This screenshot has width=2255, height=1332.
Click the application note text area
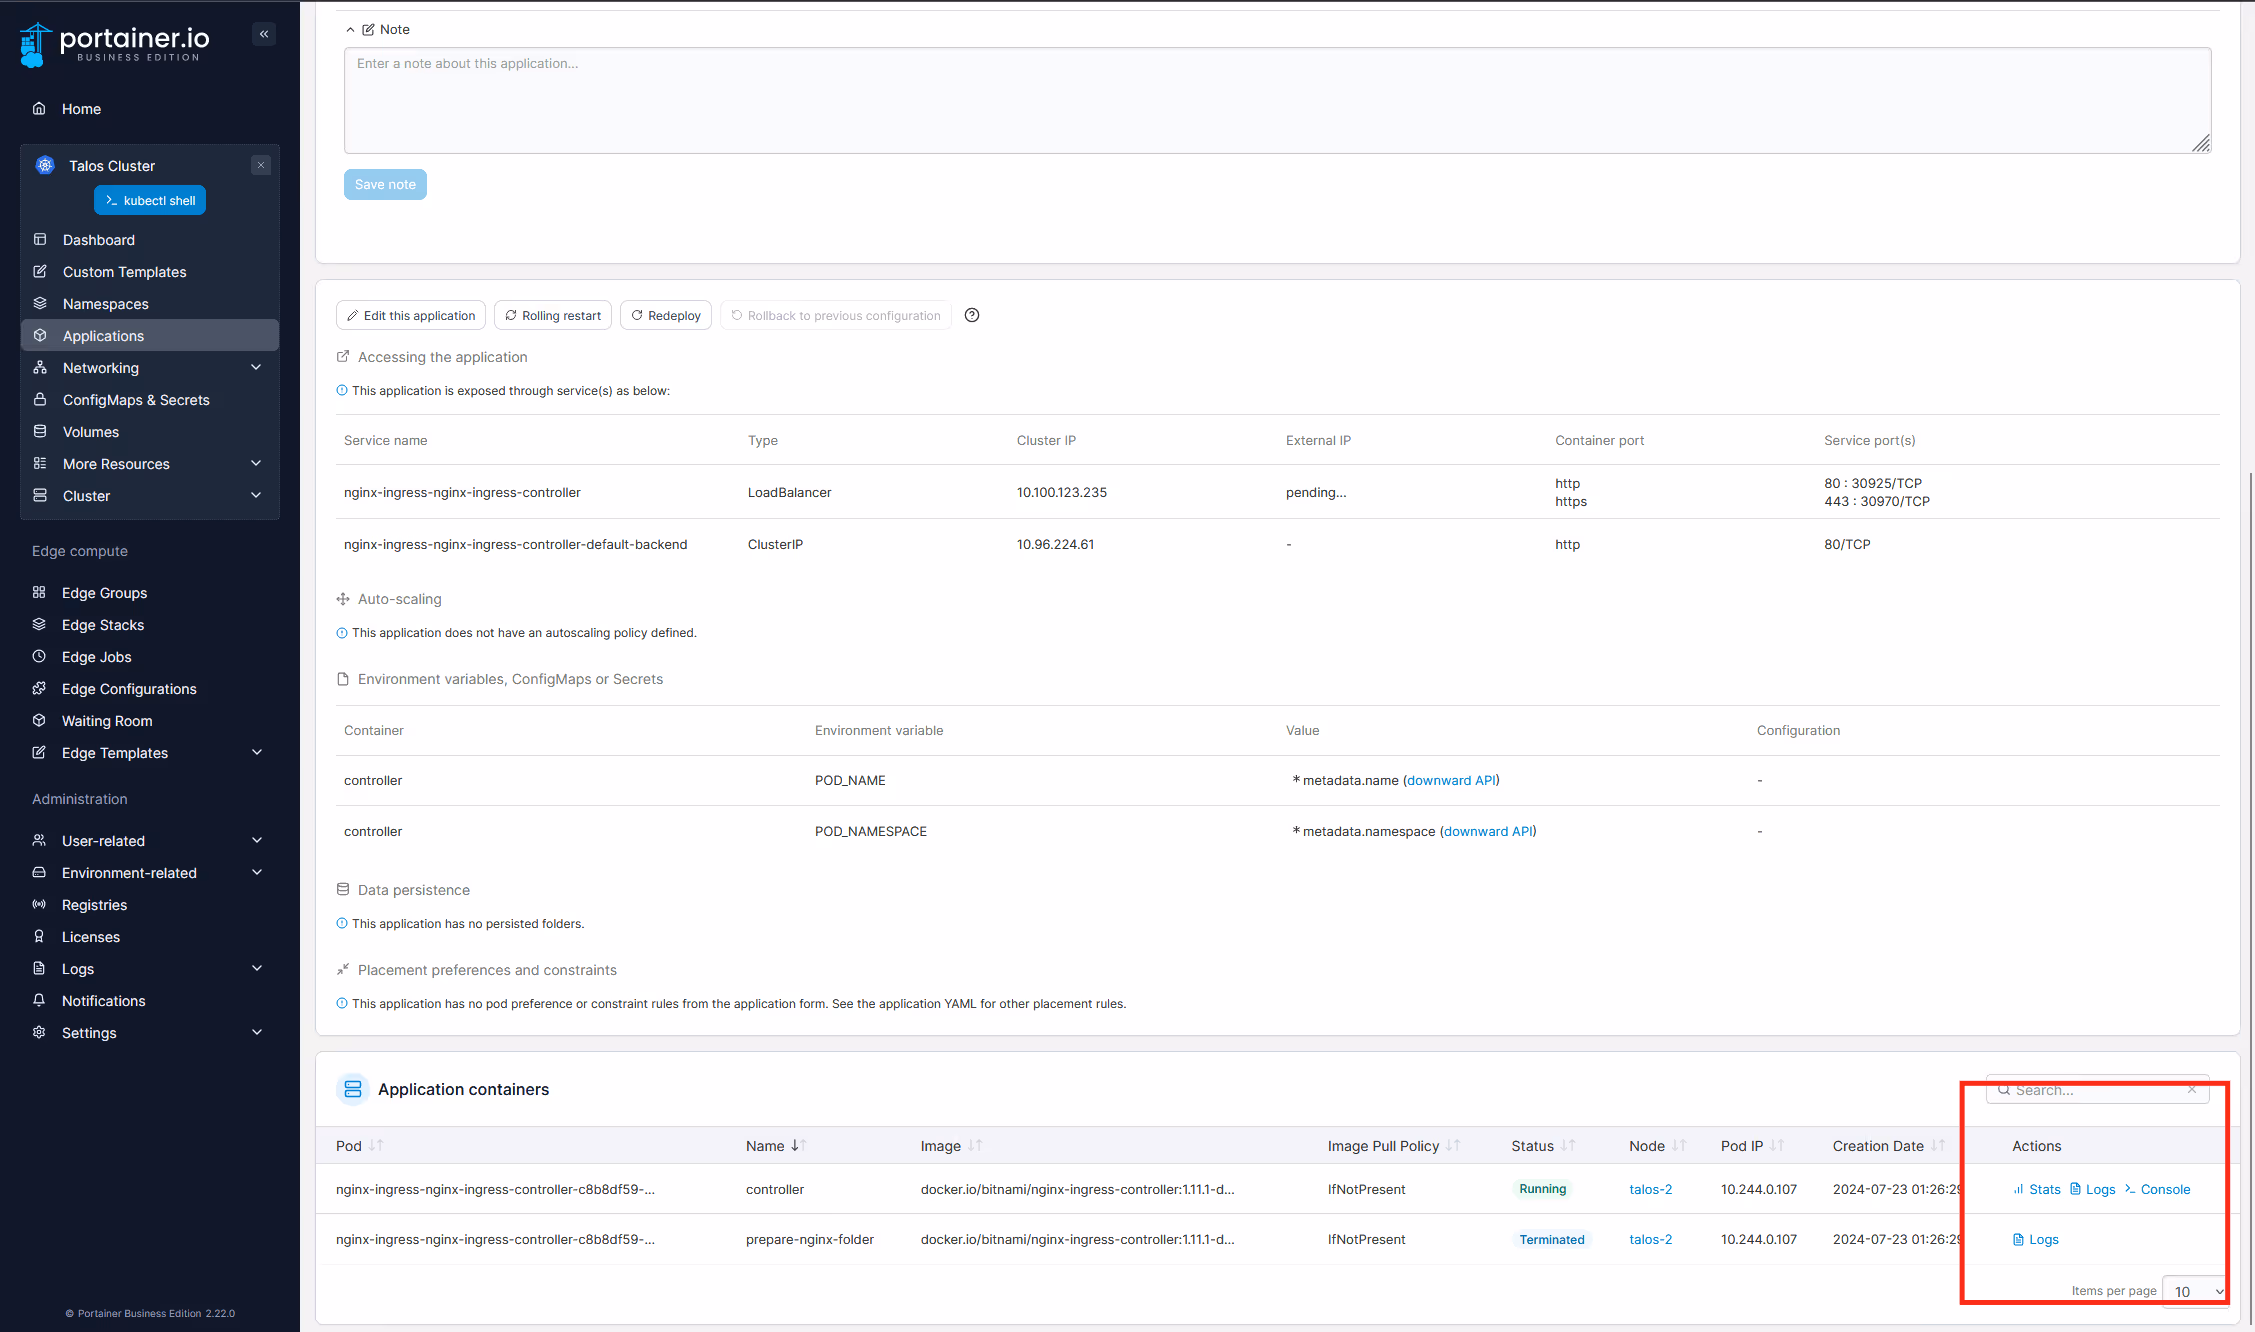[x=1277, y=100]
